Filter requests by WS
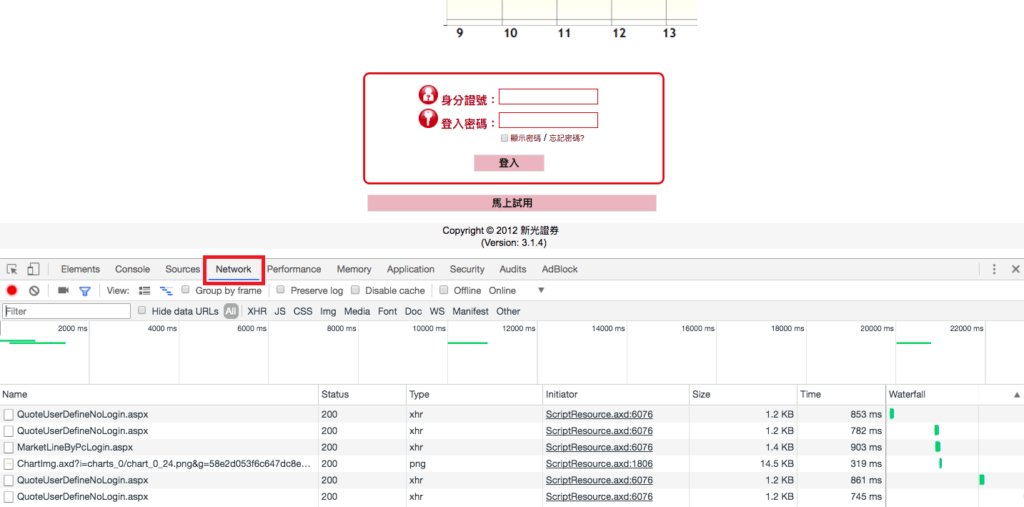This screenshot has width=1024, height=507. tap(437, 312)
